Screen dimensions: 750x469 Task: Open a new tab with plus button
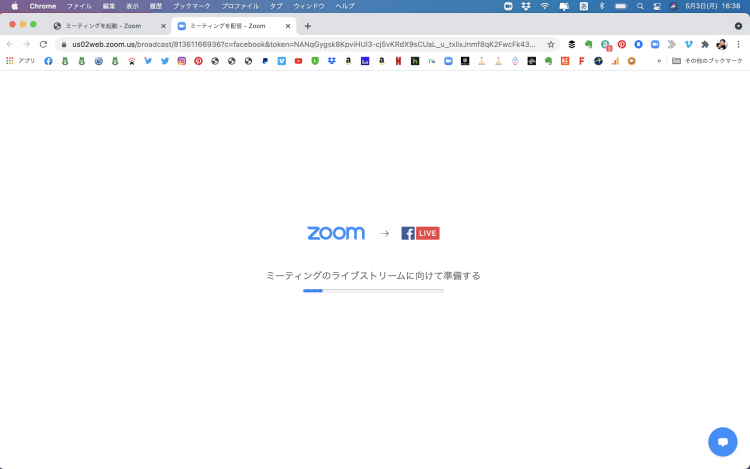[x=308, y=26]
